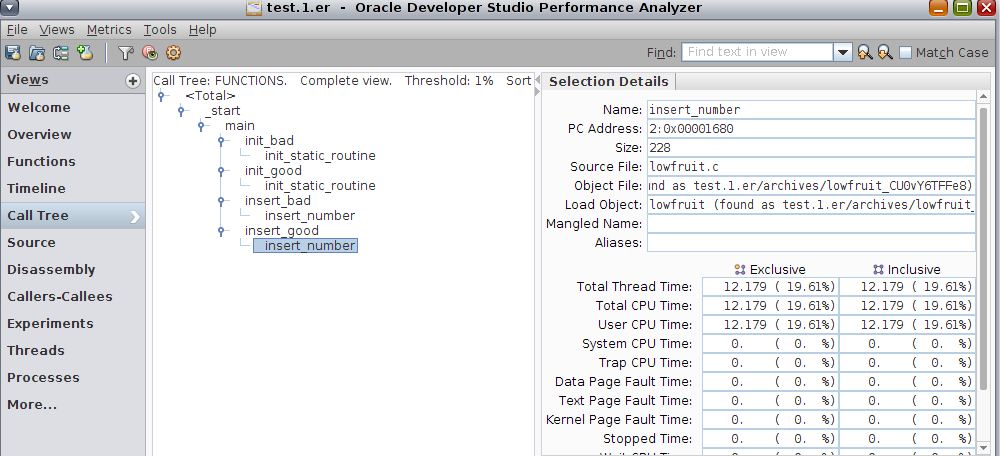Screen dimensions: 1000x456
Task: Select the highlighted insert_number under insert_good
Action: pos(305,246)
